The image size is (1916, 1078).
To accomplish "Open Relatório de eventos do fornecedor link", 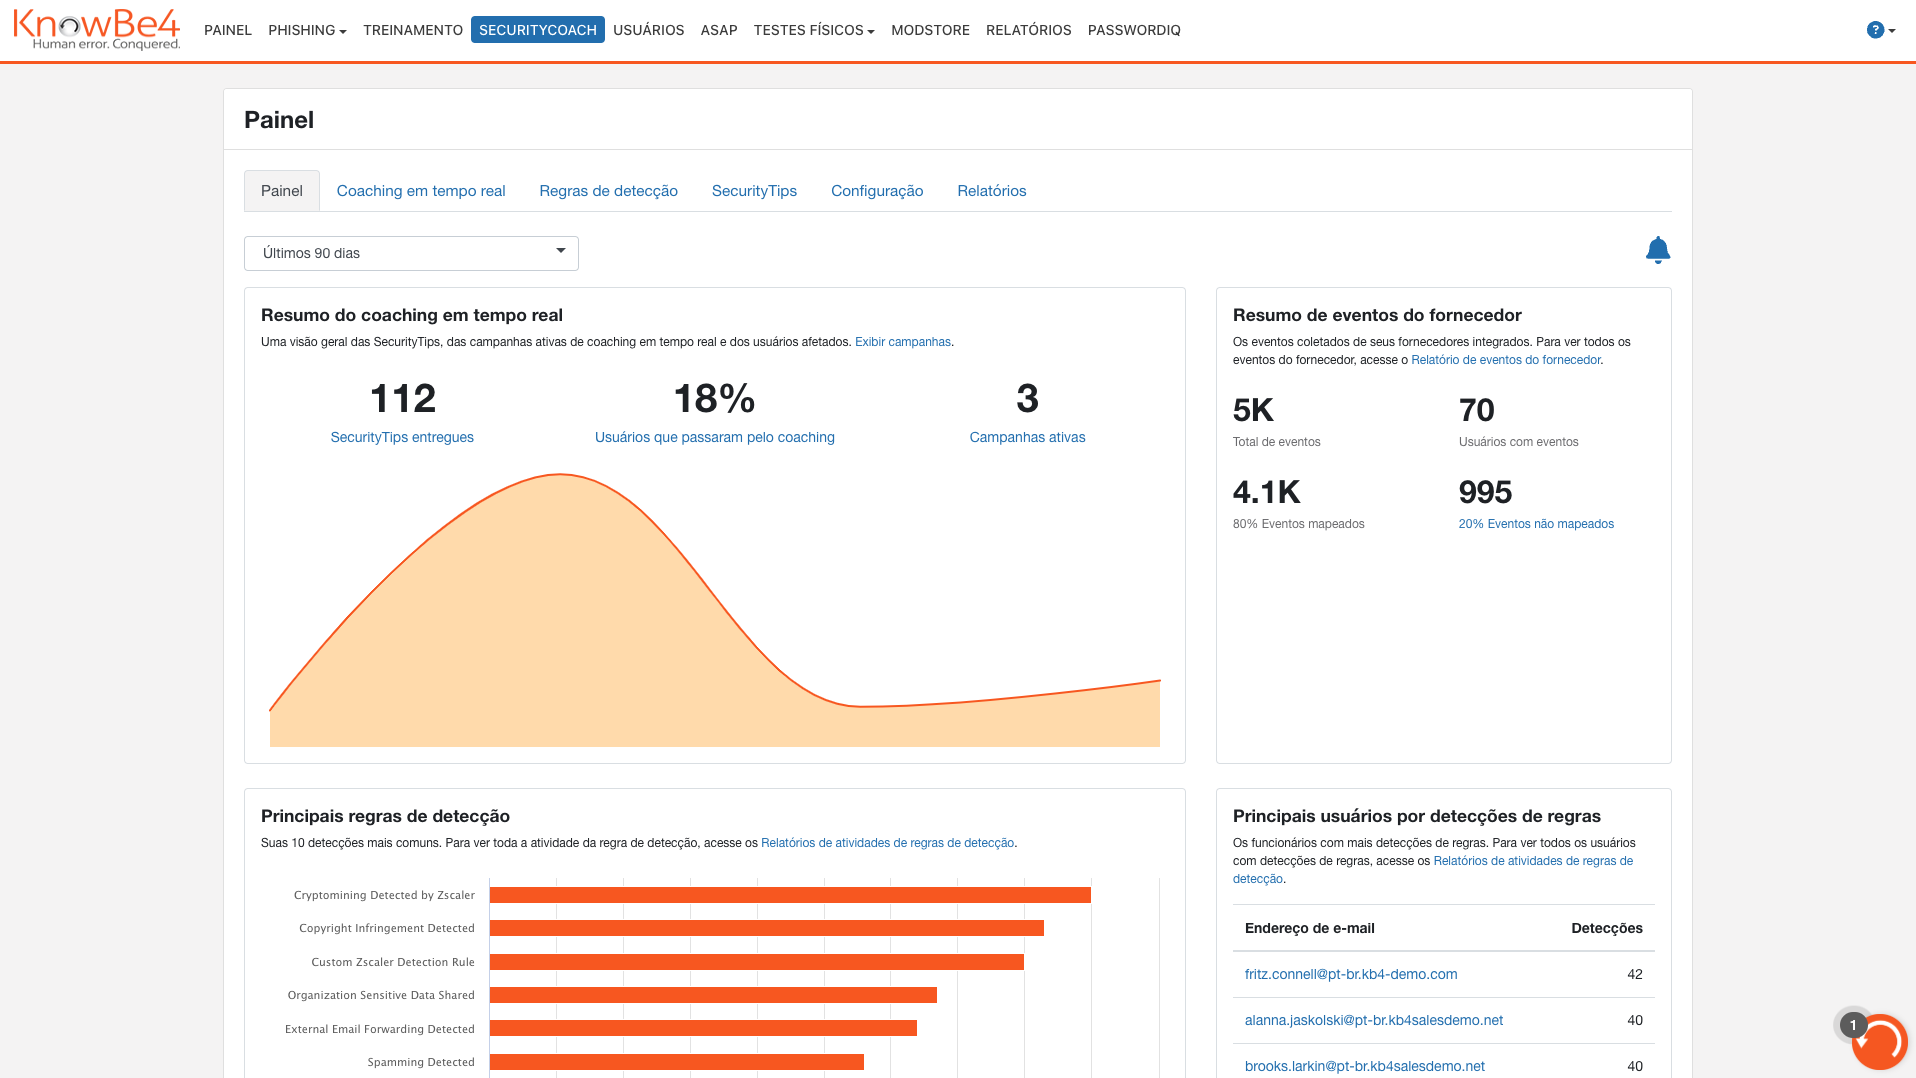I will pos(1505,360).
